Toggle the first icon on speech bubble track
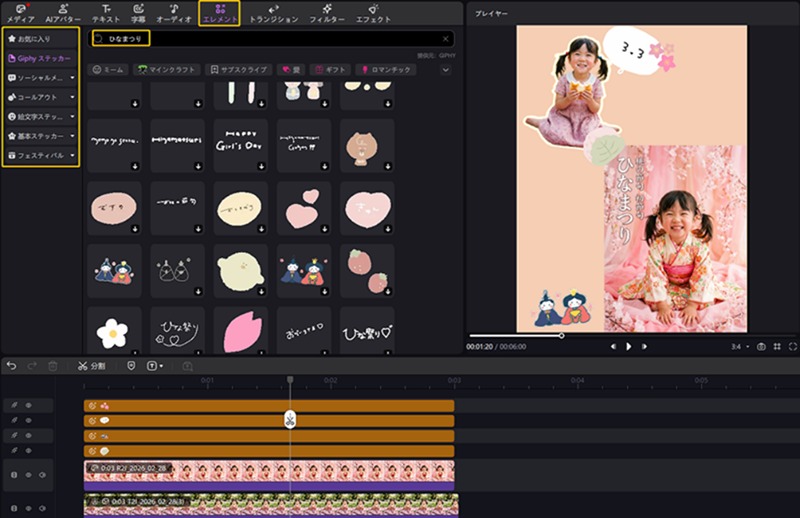The width and height of the screenshot is (800, 518). pos(14,421)
